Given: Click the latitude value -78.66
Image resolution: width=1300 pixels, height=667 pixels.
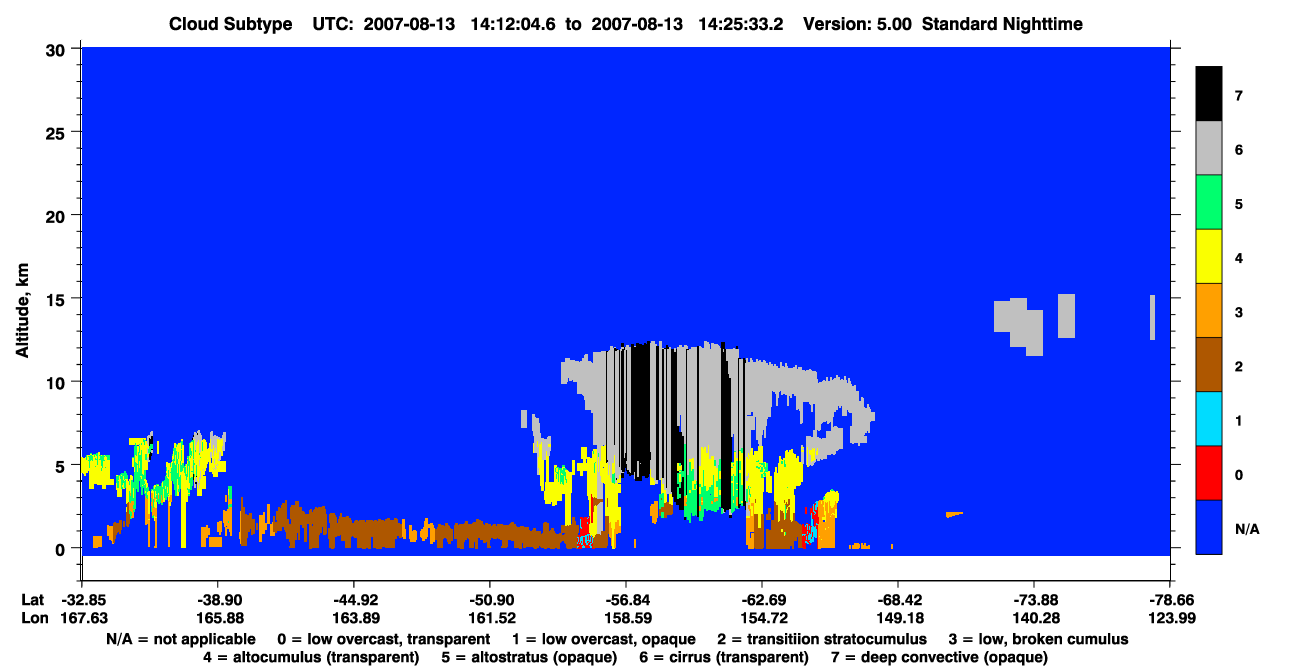Looking at the screenshot, I should click(1169, 599).
